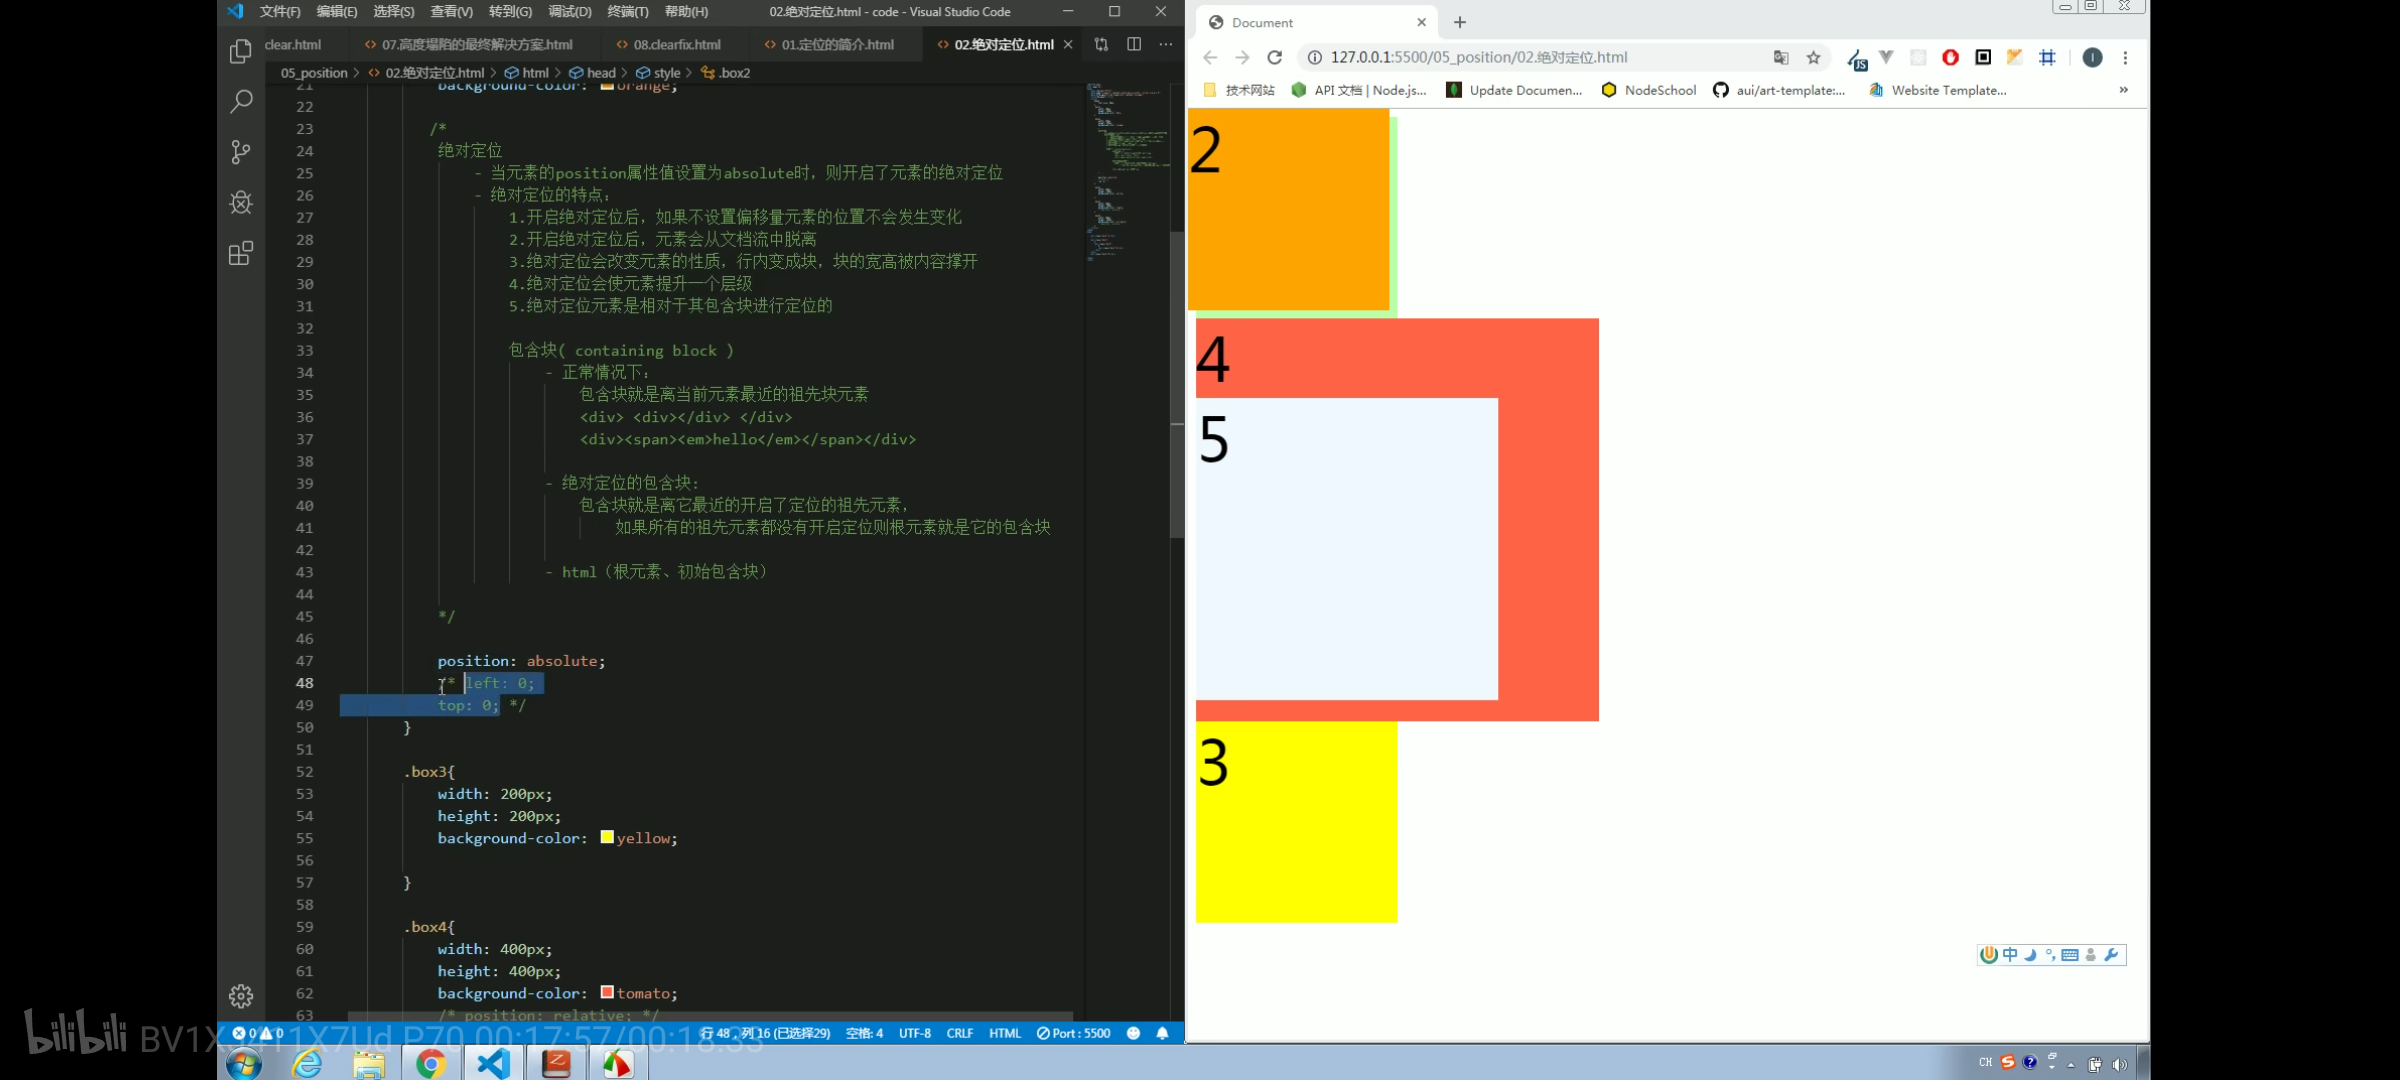Screen dimensions: 2400x1080
Task: Switch to the 07.高度塌陷的最终解决方案.html tab
Action: coord(476,45)
